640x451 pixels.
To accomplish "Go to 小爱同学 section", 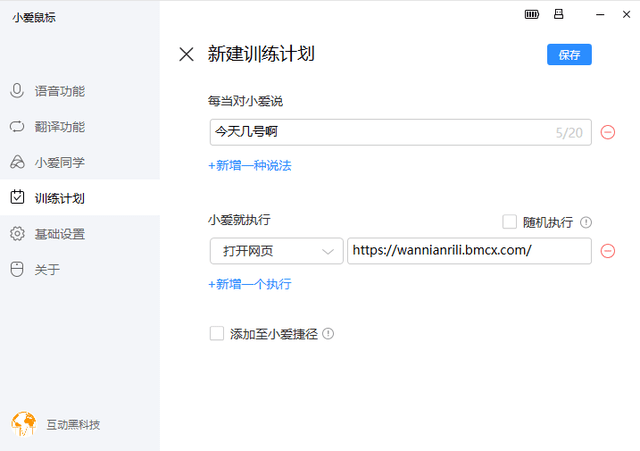I will [x=80, y=162].
